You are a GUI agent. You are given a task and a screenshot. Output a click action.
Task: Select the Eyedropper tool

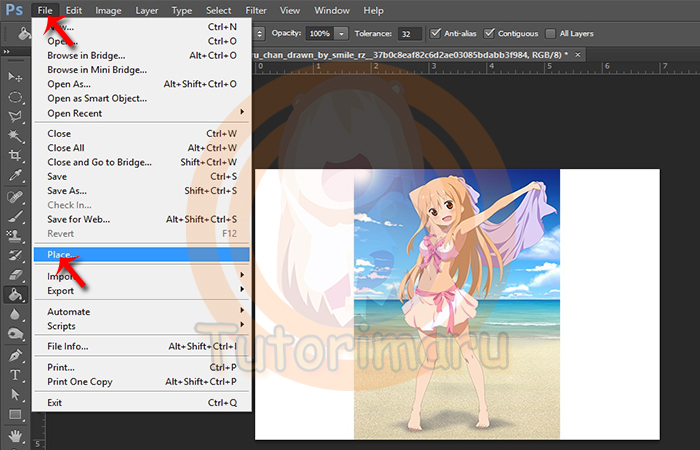point(15,175)
